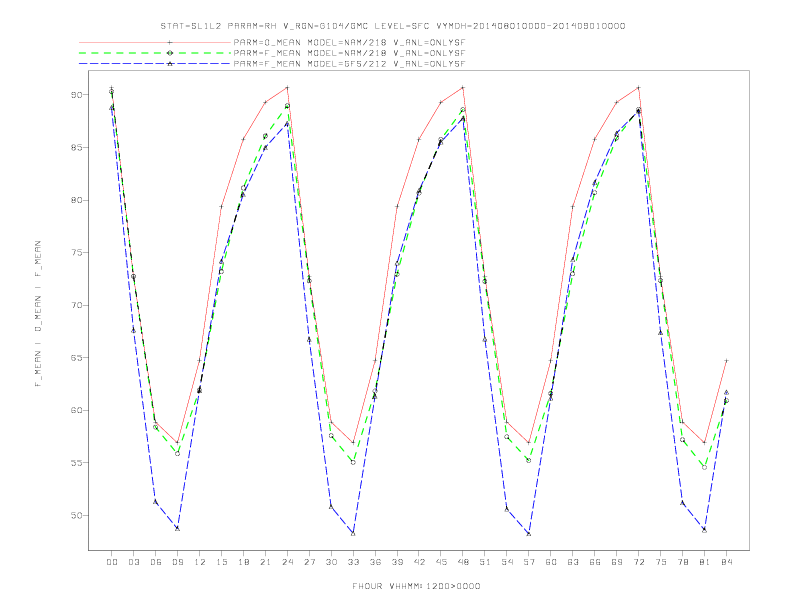Click blue triangle data point at hour 06
The image size is (792, 612).
pyautogui.click(x=156, y=501)
